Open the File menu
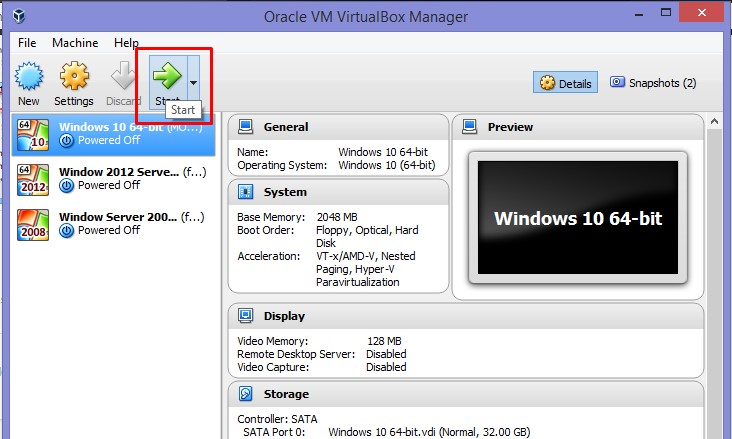732x439 pixels. click(x=27, y=43)
